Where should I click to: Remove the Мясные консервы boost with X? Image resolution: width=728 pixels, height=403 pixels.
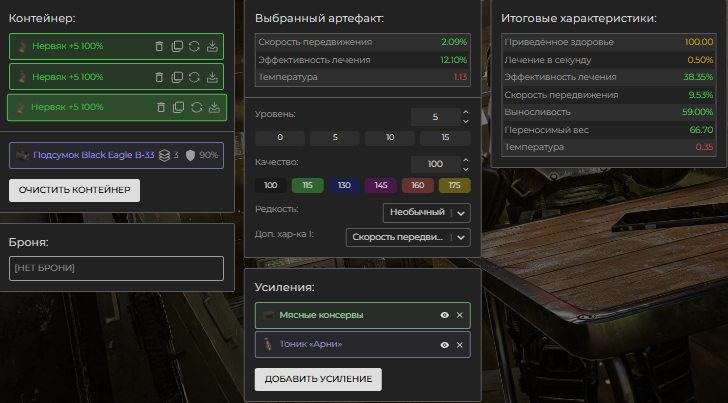(x=460, y=315)
